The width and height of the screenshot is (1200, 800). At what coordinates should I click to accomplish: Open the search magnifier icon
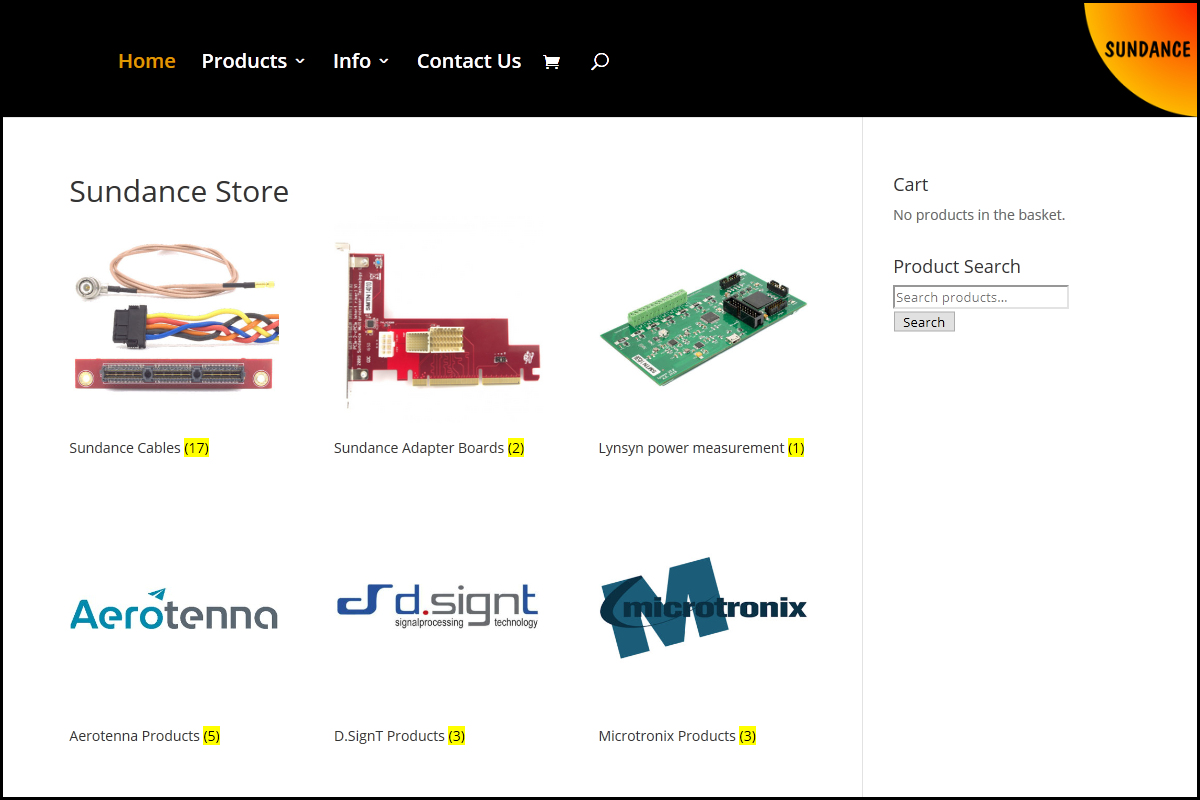[x=599, y=62]
